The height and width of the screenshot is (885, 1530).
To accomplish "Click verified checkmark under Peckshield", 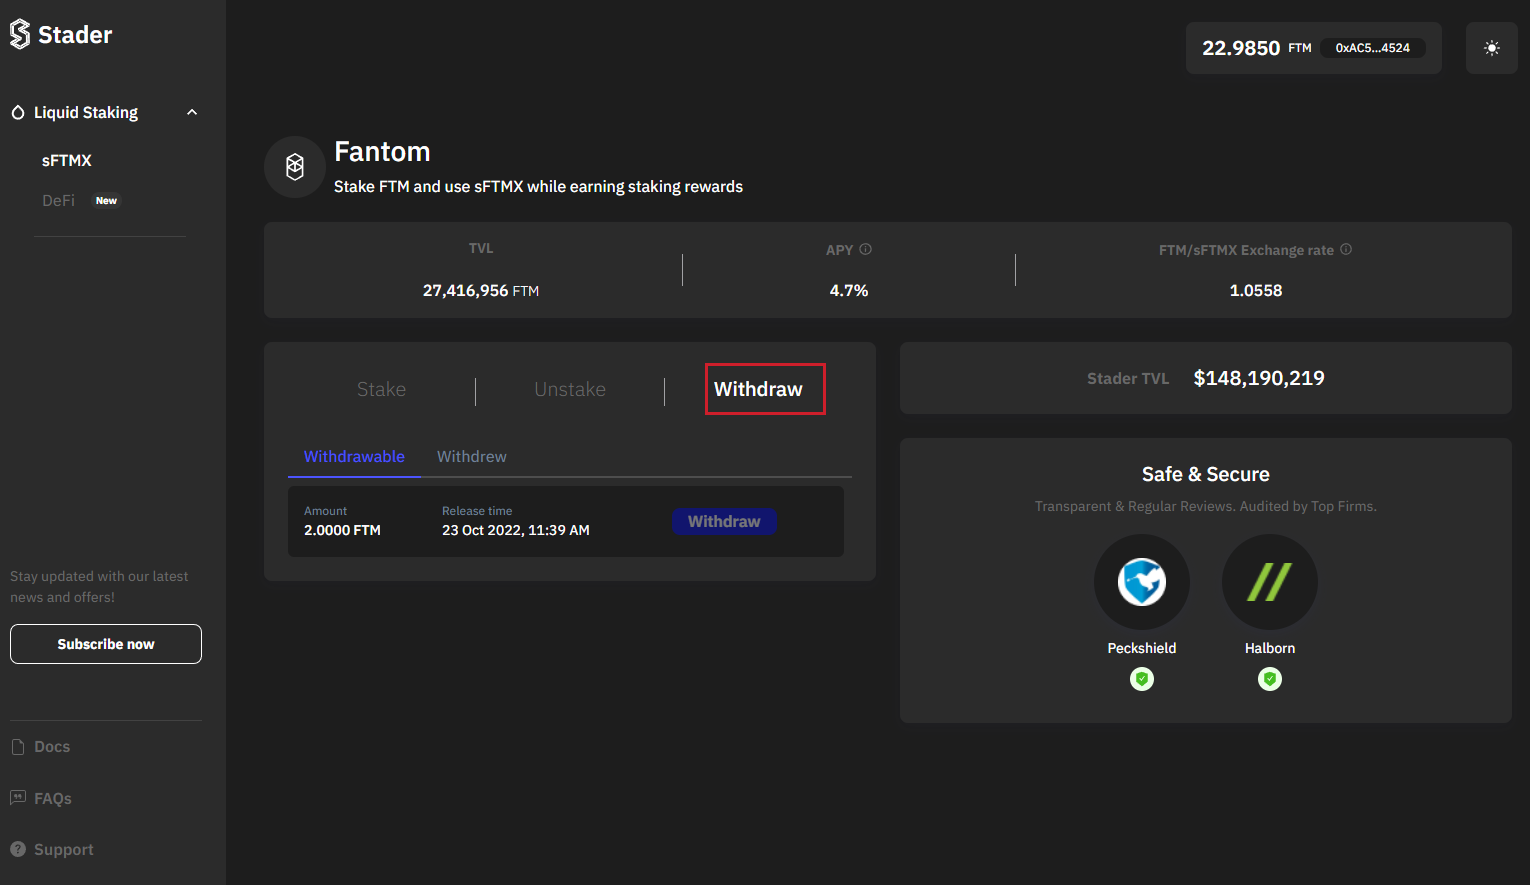I will point(1142,679).
